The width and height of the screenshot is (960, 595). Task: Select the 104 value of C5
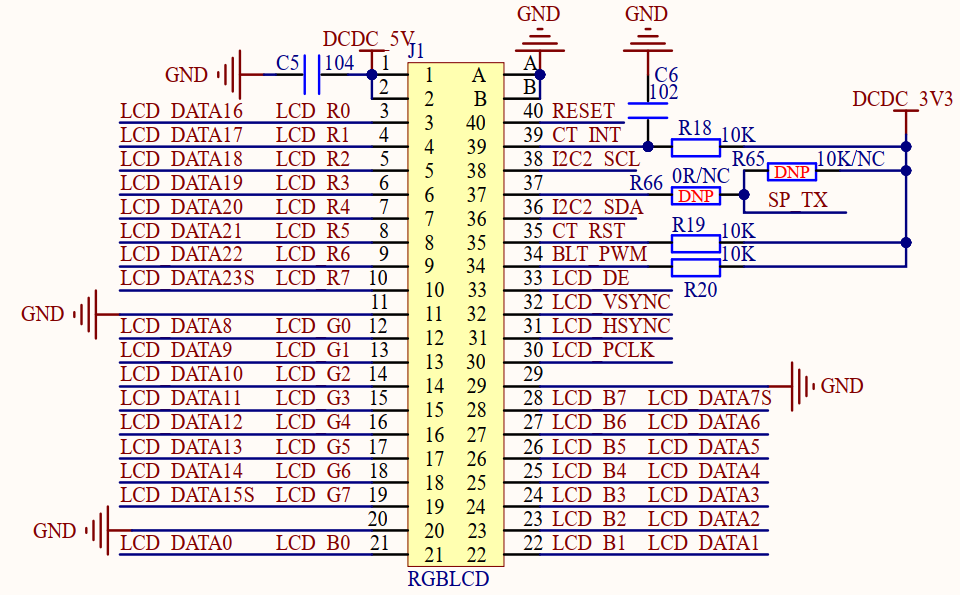339,62
